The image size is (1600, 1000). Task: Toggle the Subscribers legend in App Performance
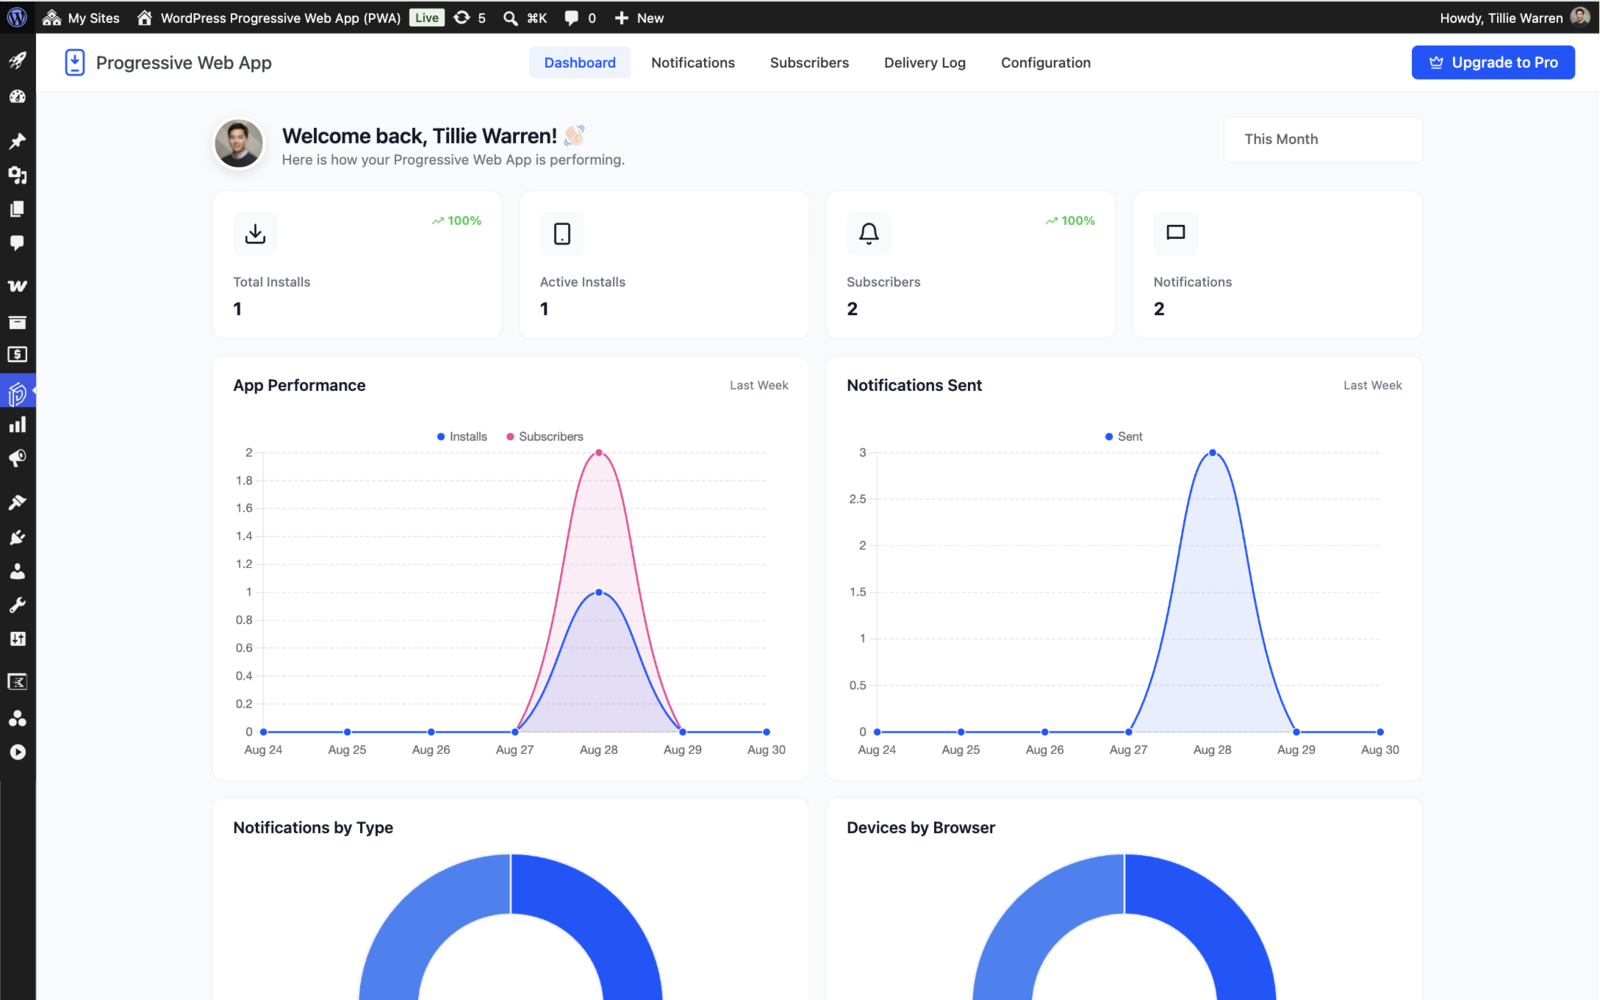(x=545, y=437)
